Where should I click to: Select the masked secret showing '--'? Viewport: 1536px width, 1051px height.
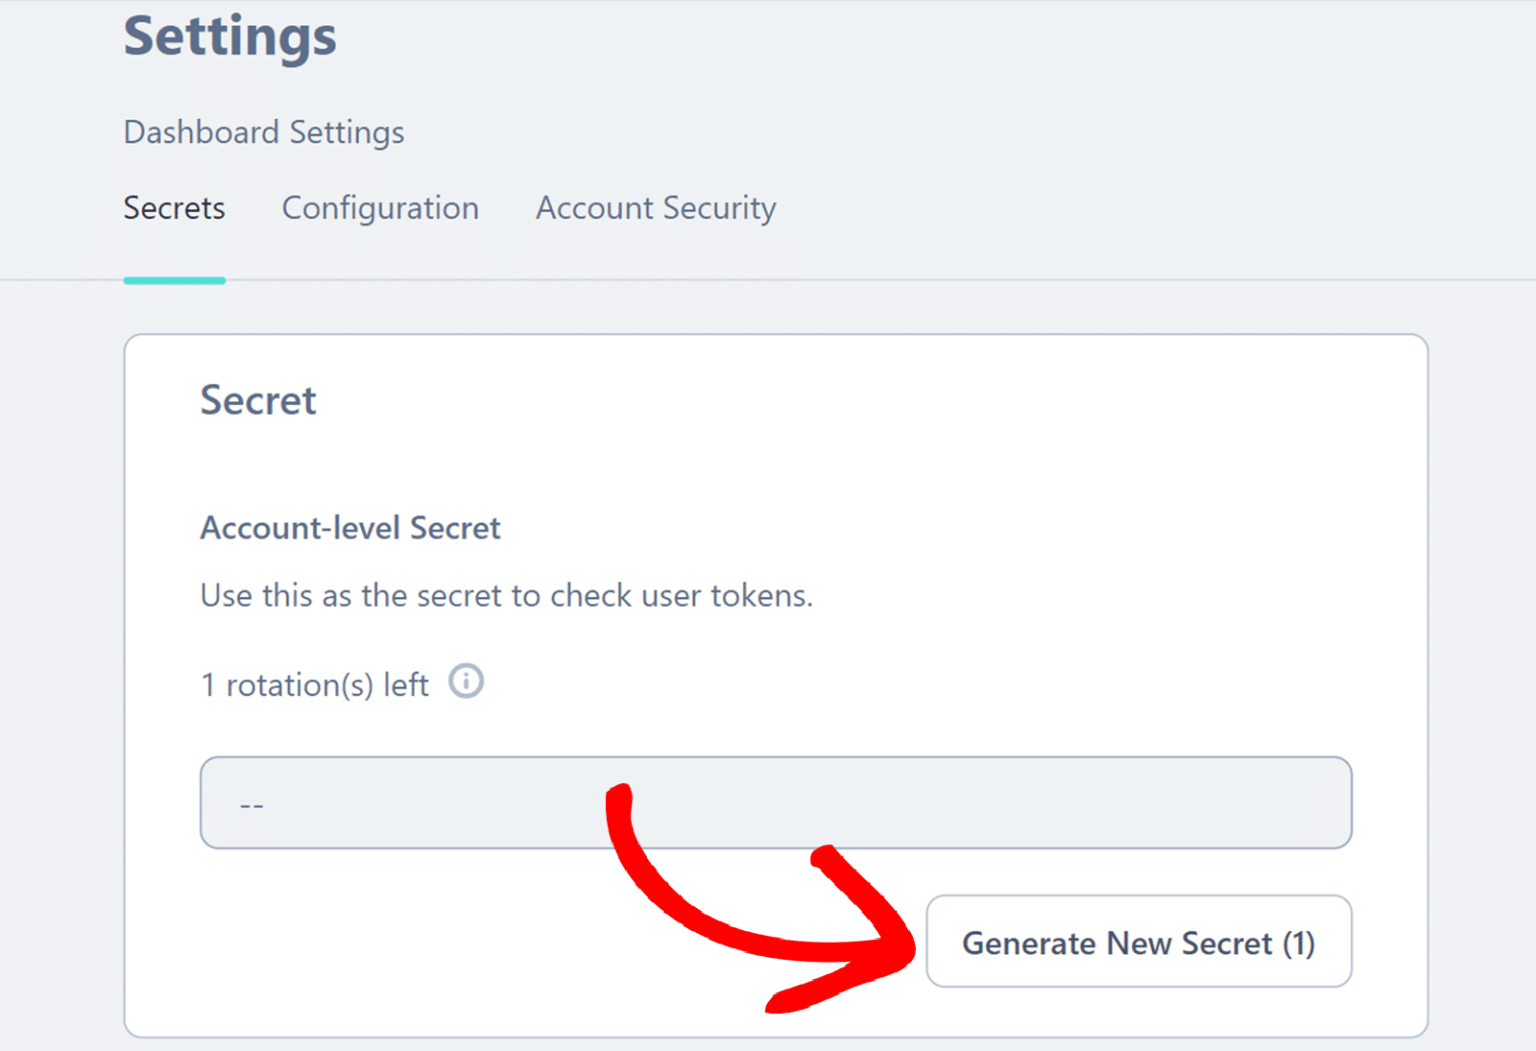[250, 802]
